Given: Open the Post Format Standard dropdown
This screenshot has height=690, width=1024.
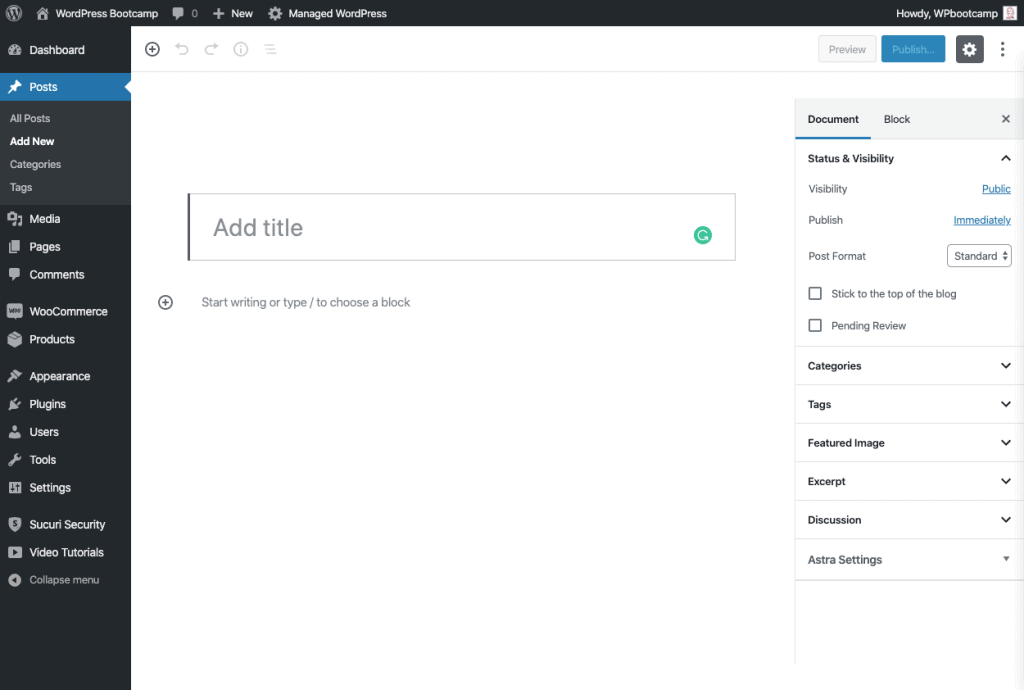Looking at the screenshot, I should [x=979, y=256].
